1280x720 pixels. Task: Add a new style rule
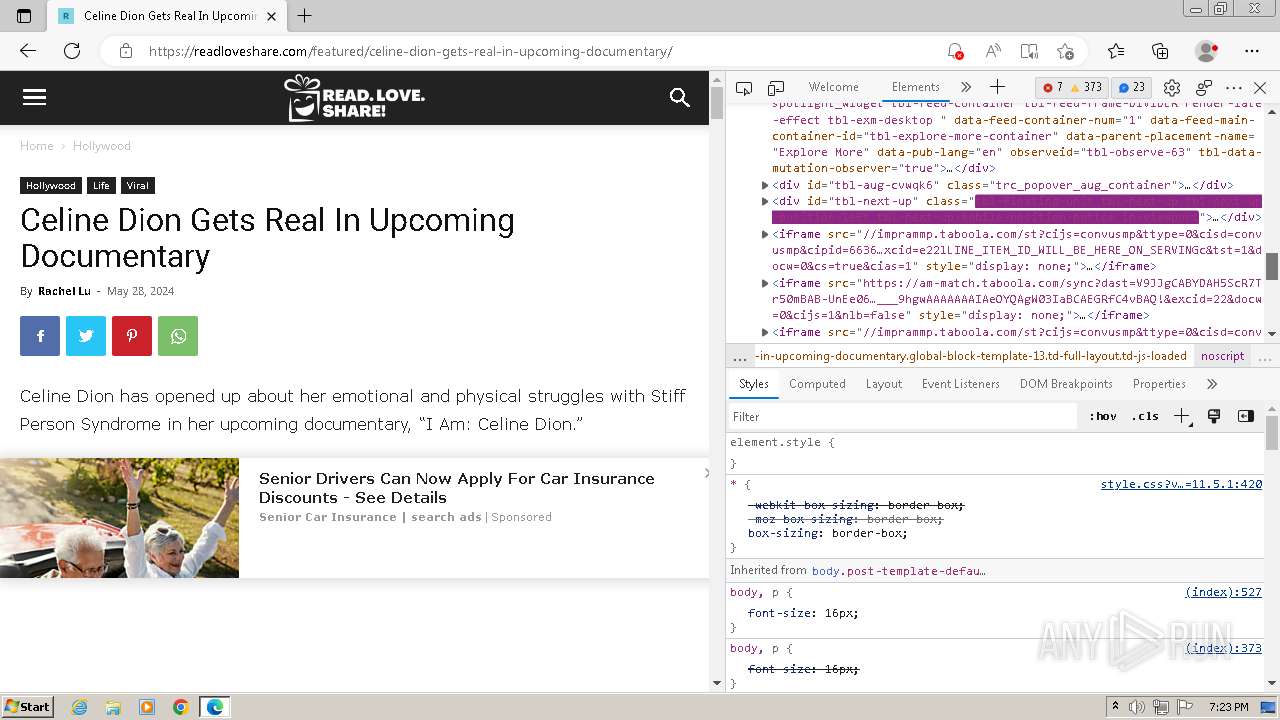coord(1182,417)
